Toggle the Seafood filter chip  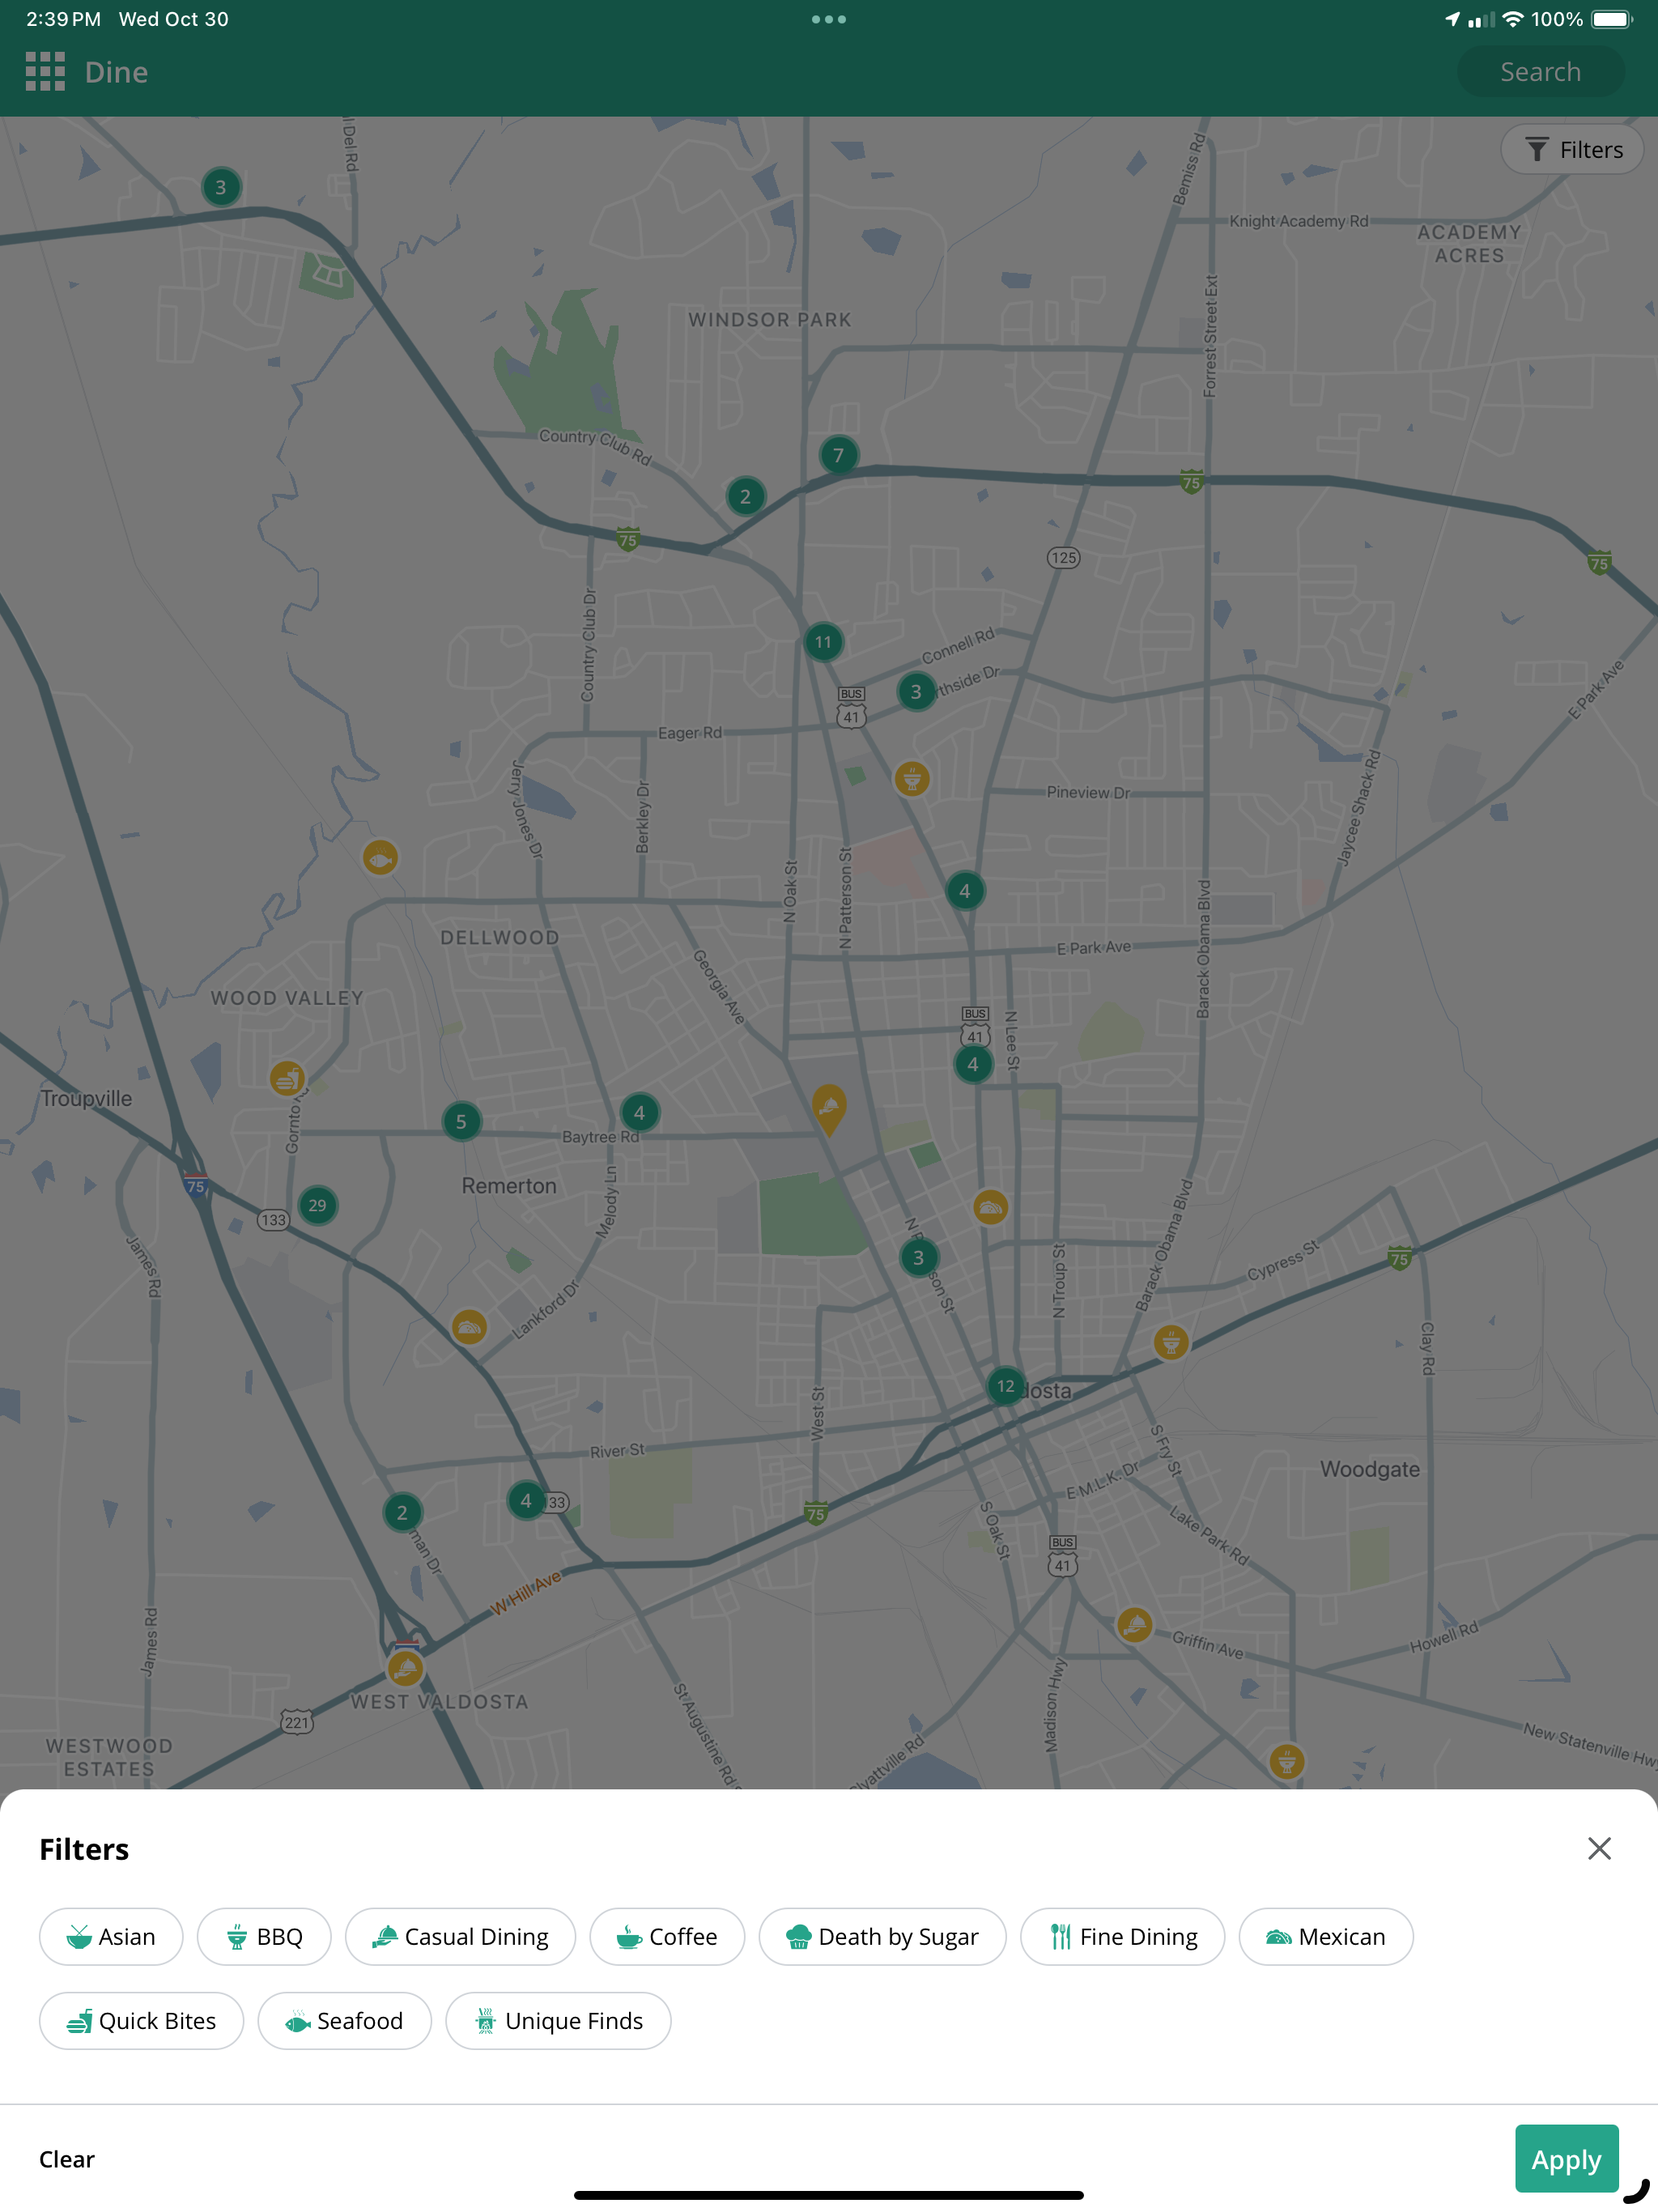(344, 2020)
